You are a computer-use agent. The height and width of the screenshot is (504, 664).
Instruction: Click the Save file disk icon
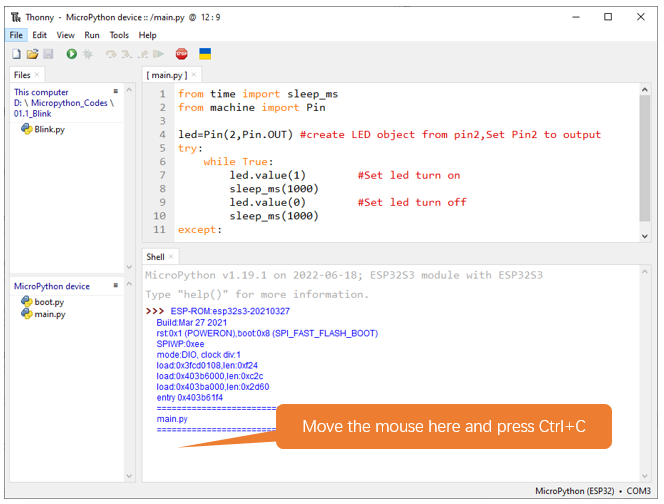48,54
